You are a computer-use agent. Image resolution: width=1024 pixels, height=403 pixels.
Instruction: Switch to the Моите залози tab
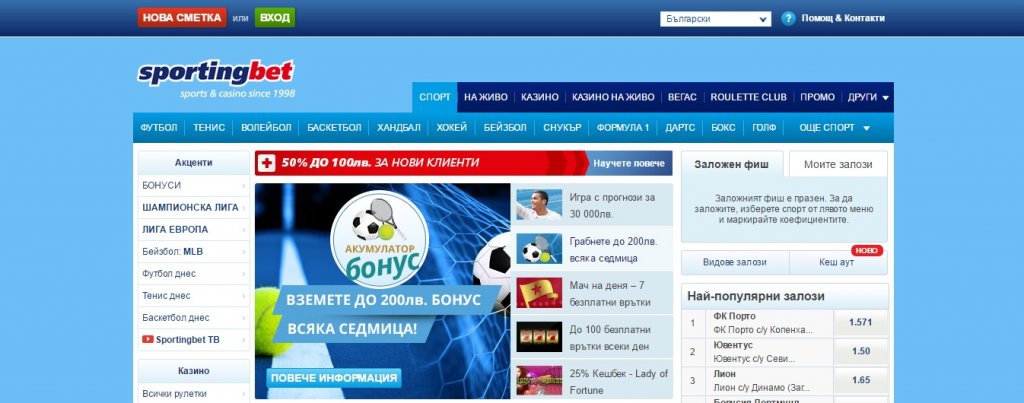(x=838, y=164)
